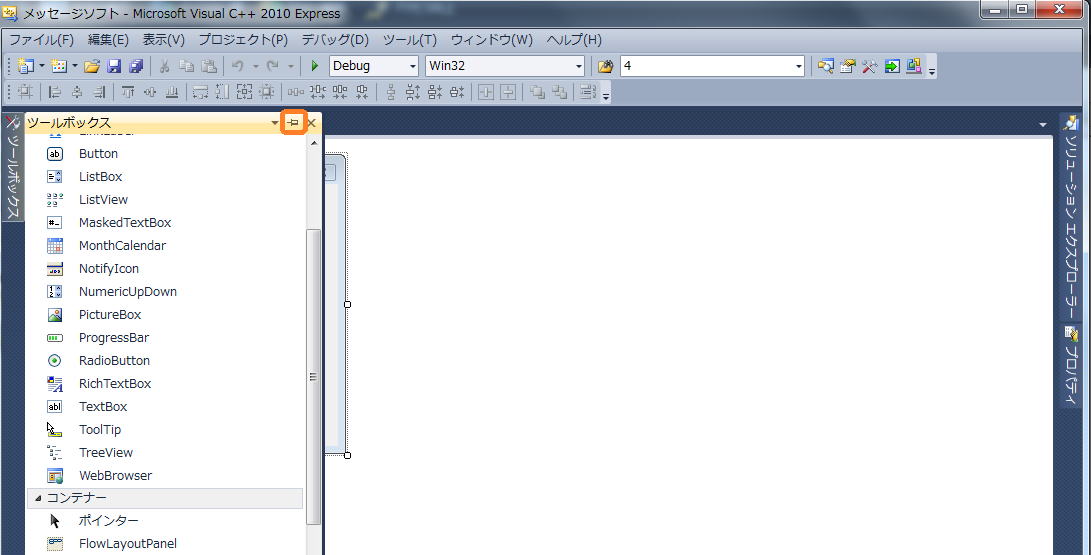Open the ファイル(F) menu

click(41, 40)
